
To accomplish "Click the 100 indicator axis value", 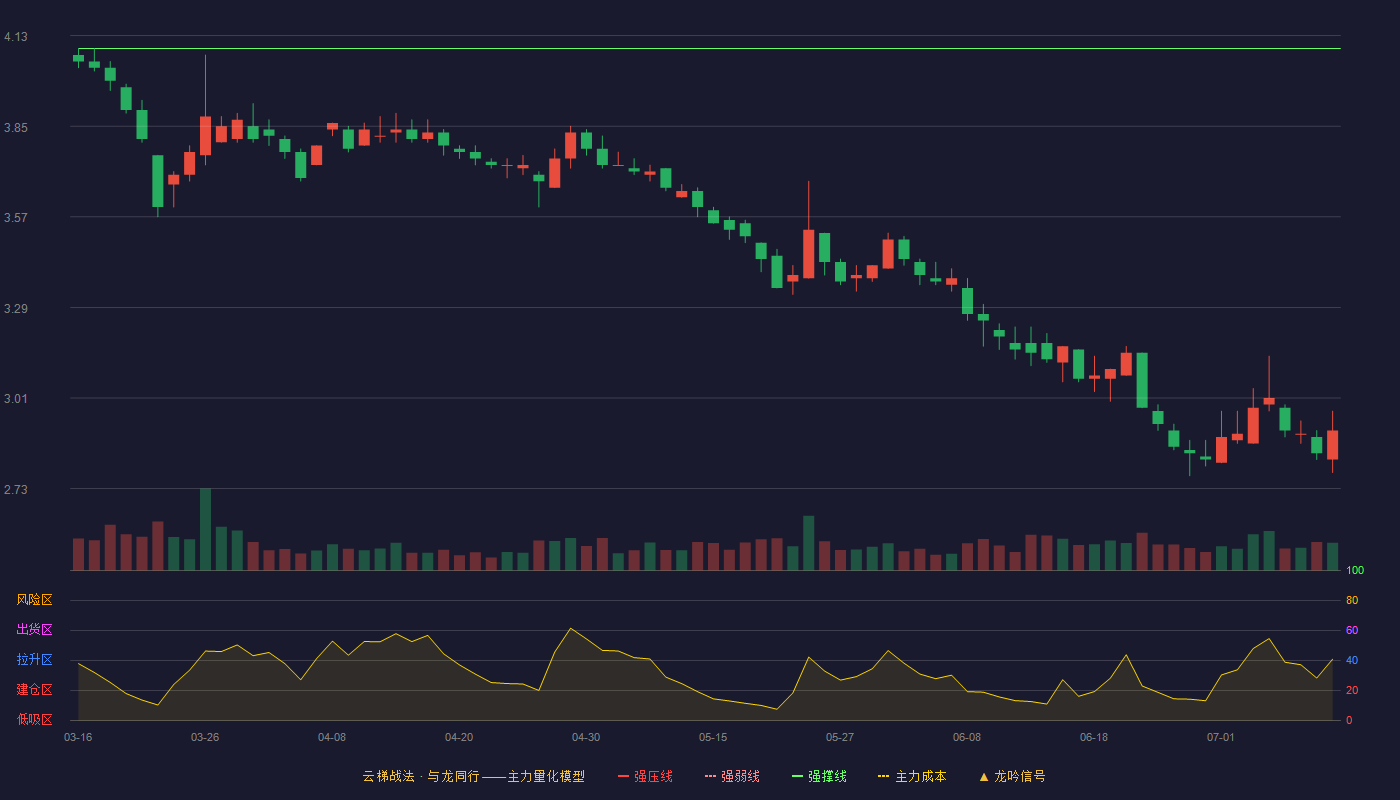I will coord(1355,571).
